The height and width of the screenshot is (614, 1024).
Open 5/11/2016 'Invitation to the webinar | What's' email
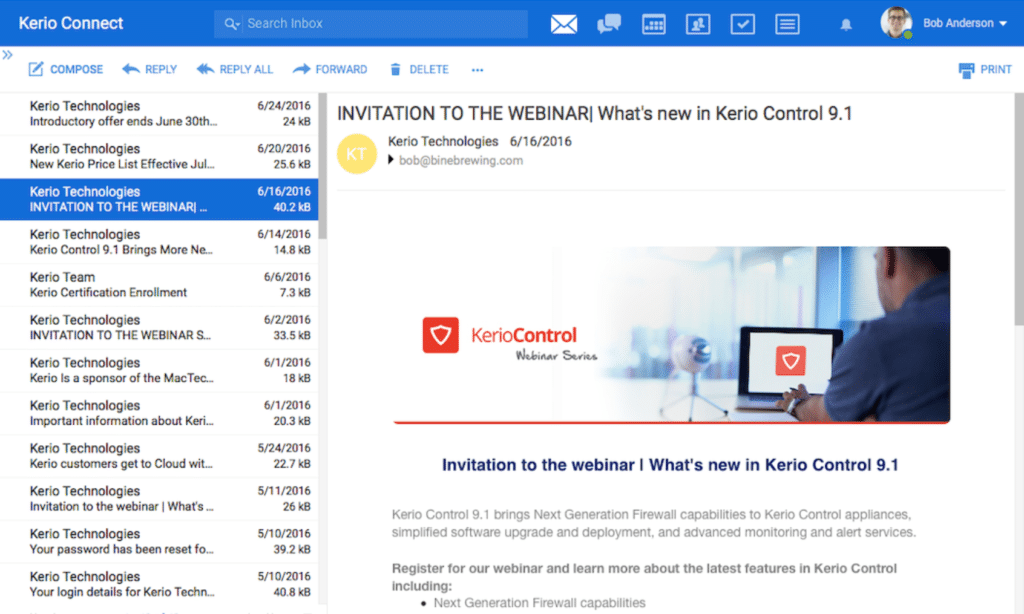pyautogui.click(x=159, y=499)
